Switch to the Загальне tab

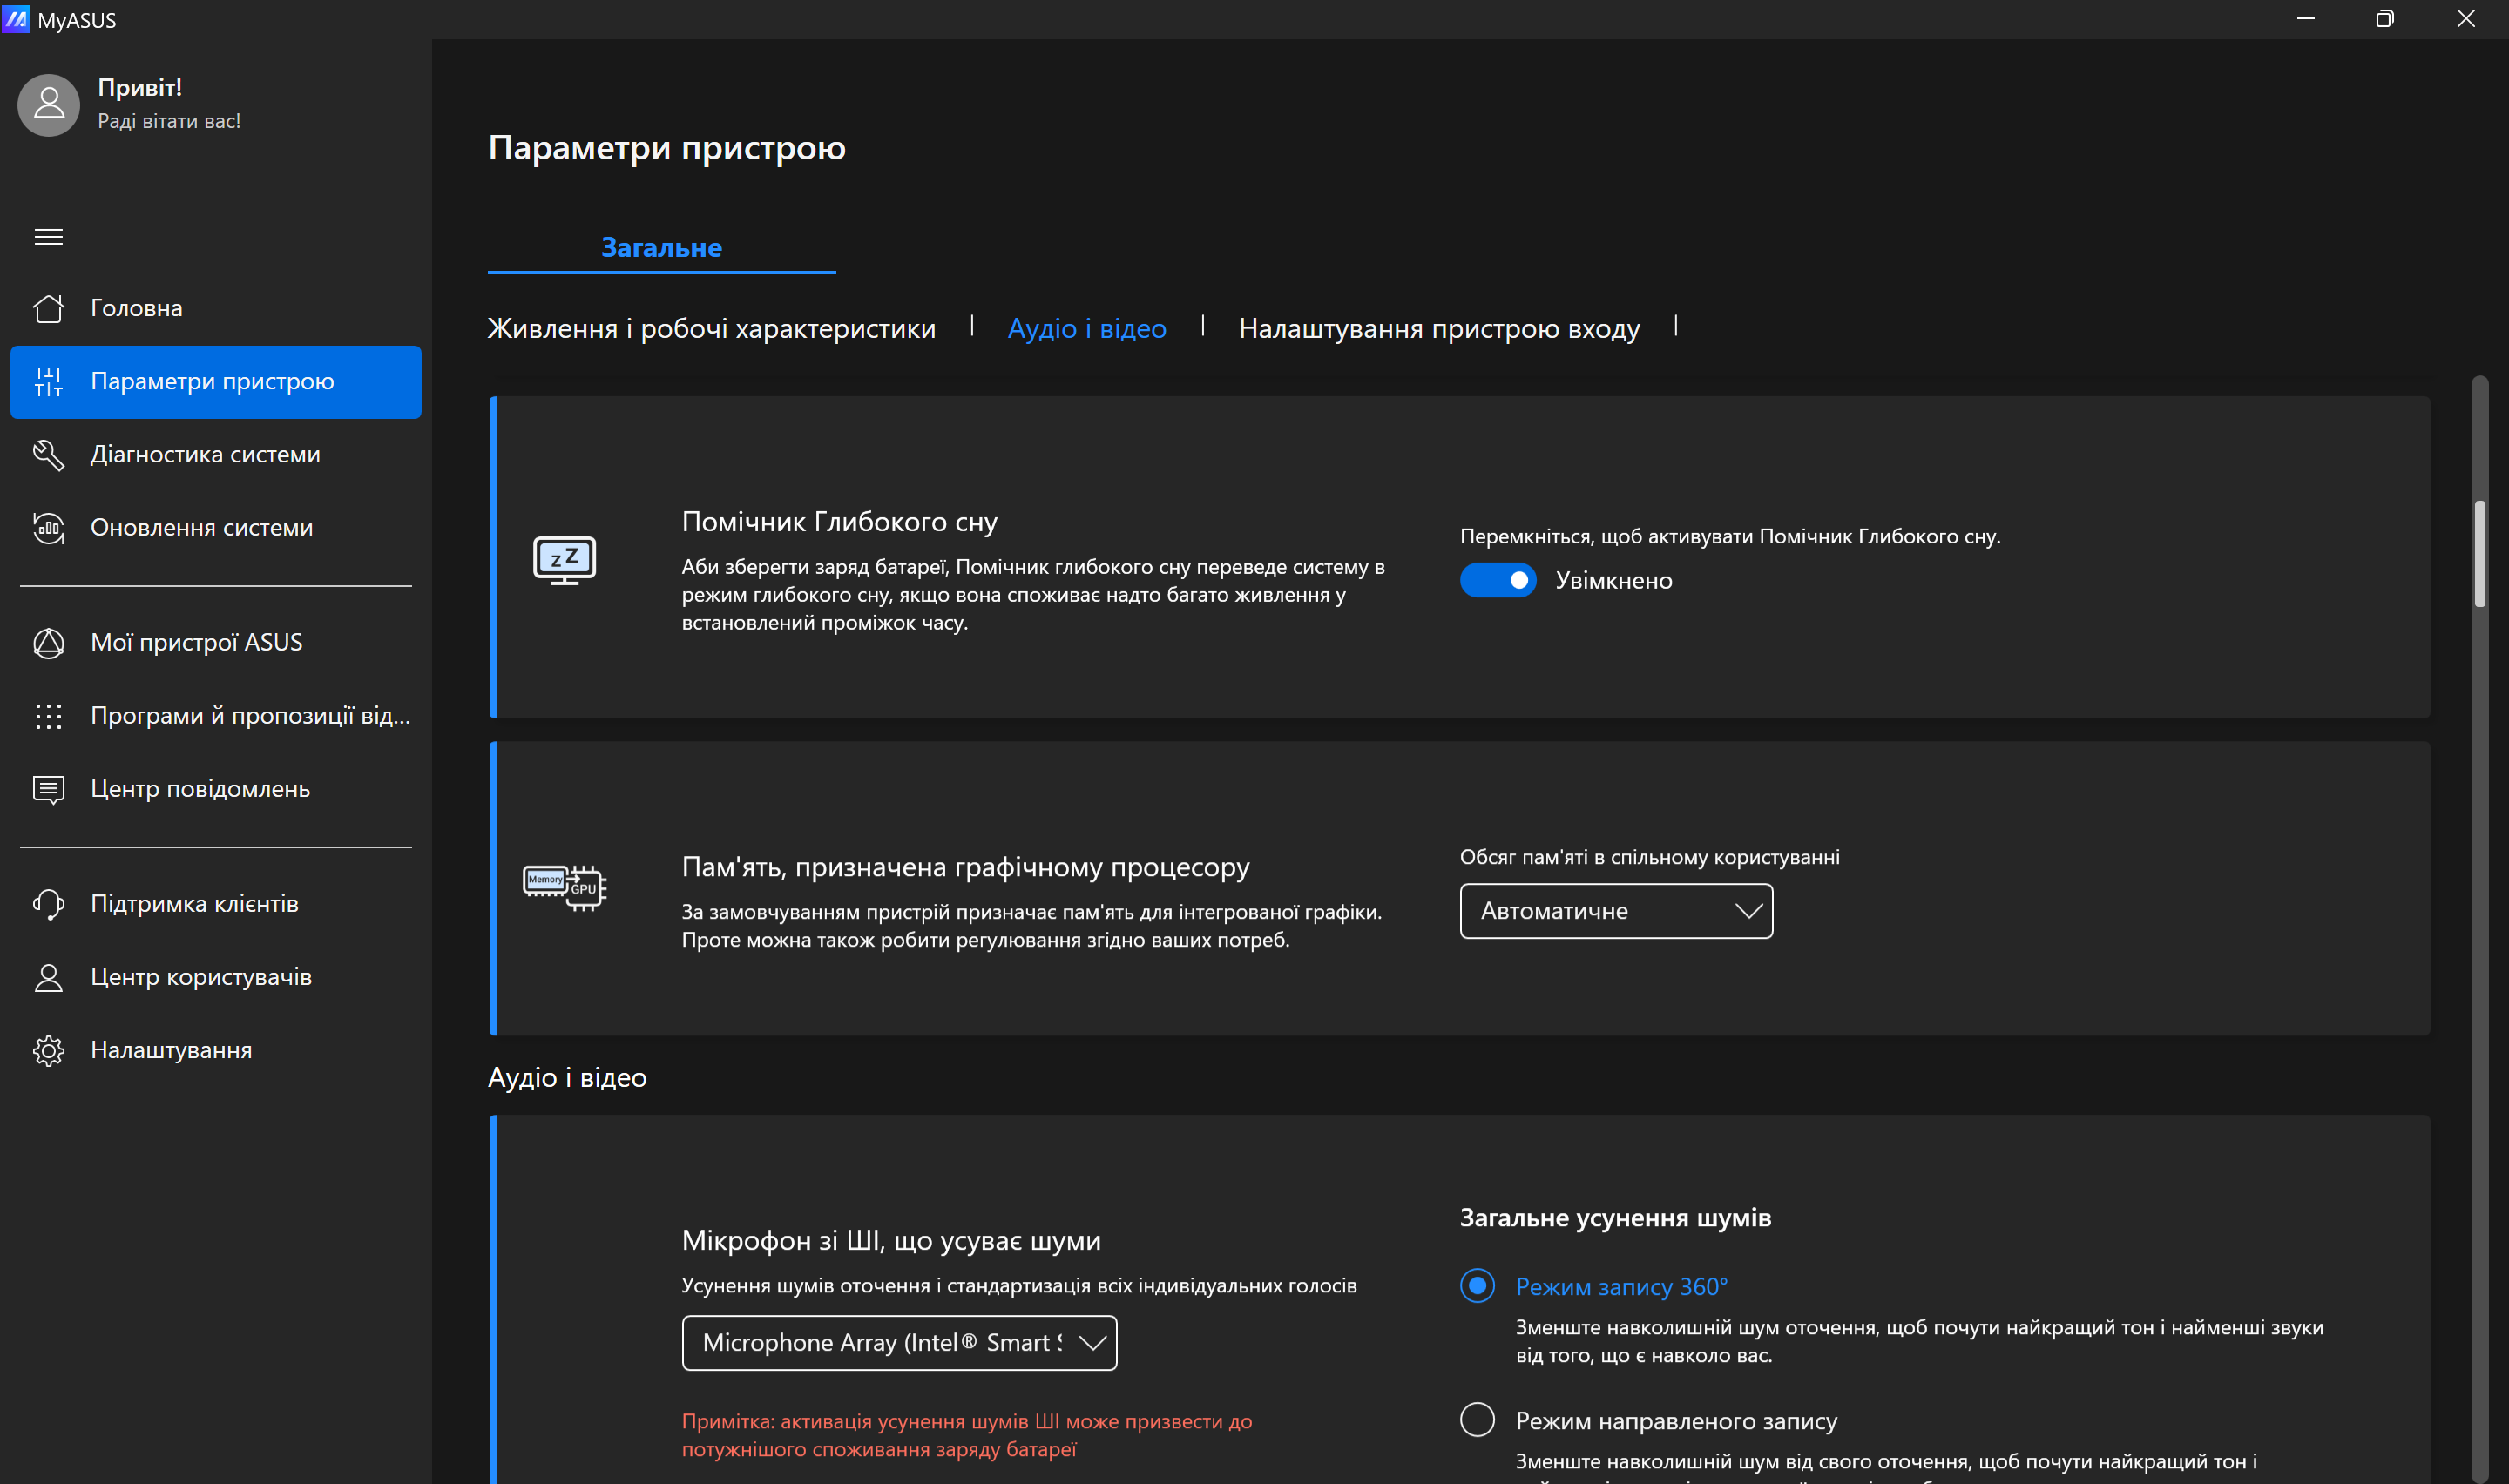[661, 247]
